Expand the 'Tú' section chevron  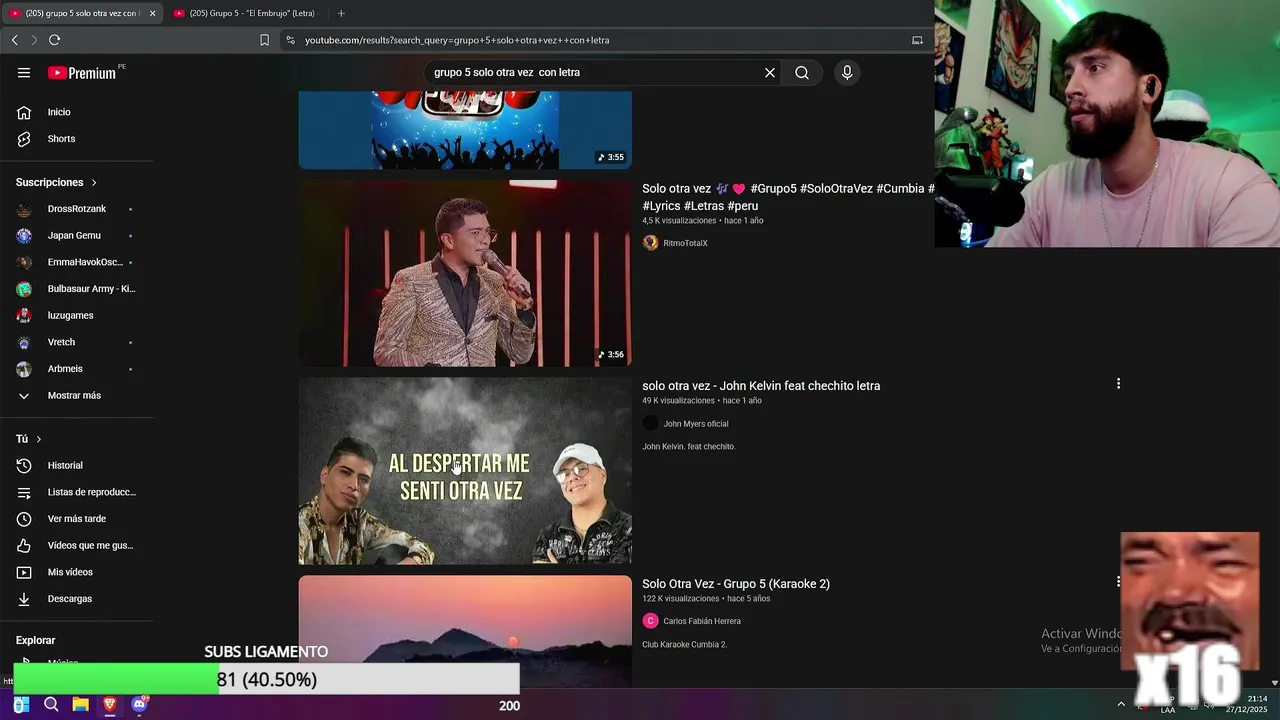(39, 439)
